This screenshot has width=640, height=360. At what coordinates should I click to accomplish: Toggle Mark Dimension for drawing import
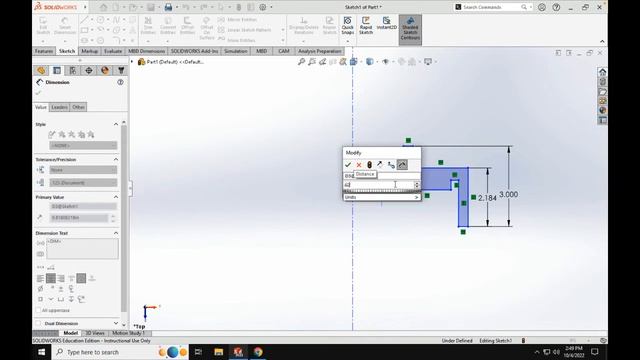tap(402, 164)
